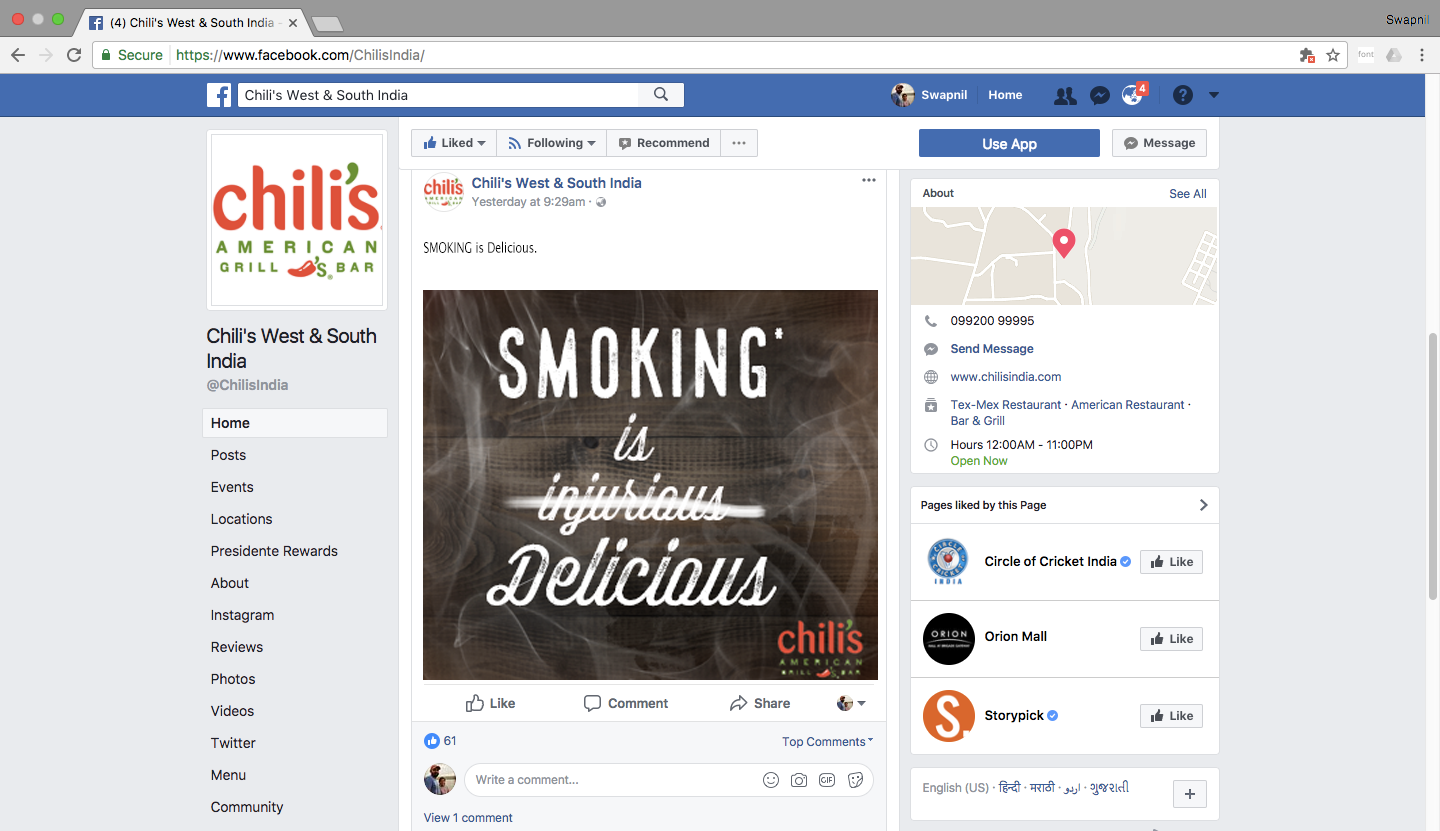
Task: Click the Quick Help question mark icon
Action: coord(1183,95)
